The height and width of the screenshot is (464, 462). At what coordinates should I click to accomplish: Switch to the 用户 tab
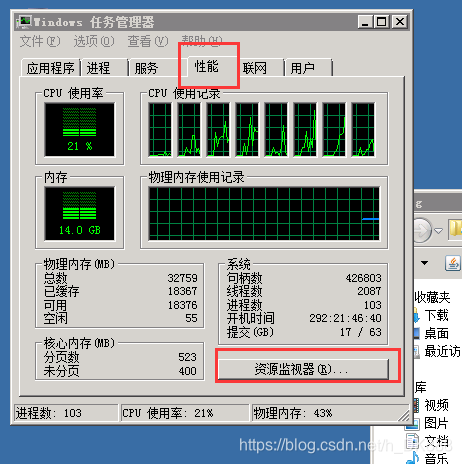coord(308,68)
